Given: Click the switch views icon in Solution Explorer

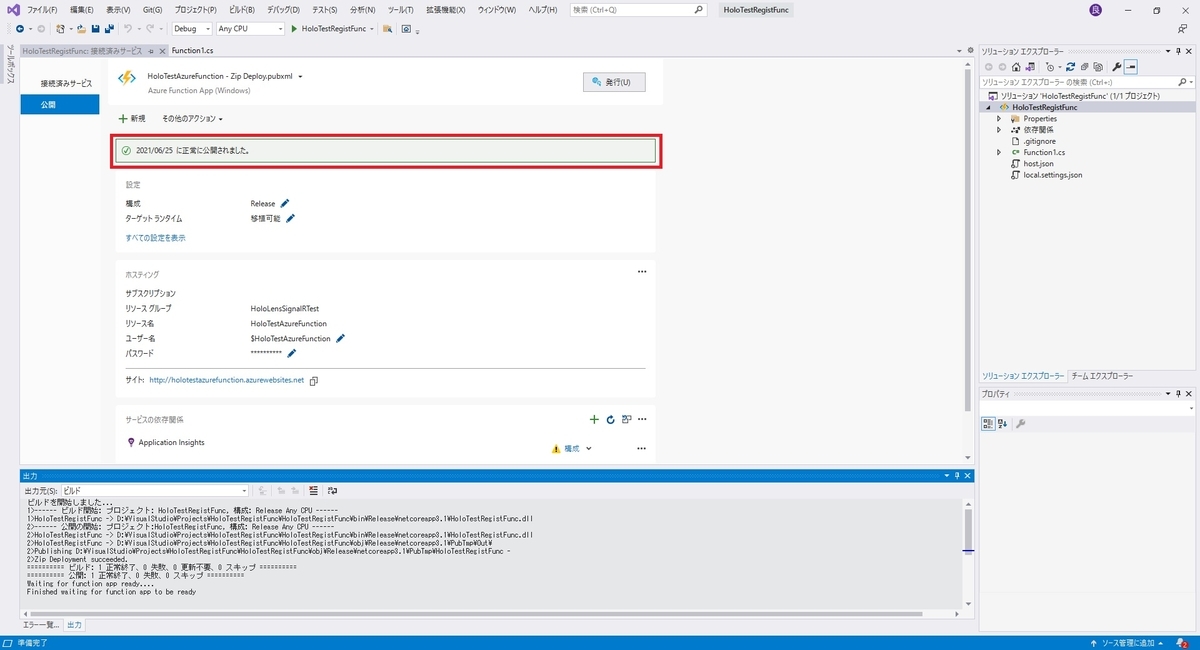Looking at the screenshot, I should [1030, 67].
